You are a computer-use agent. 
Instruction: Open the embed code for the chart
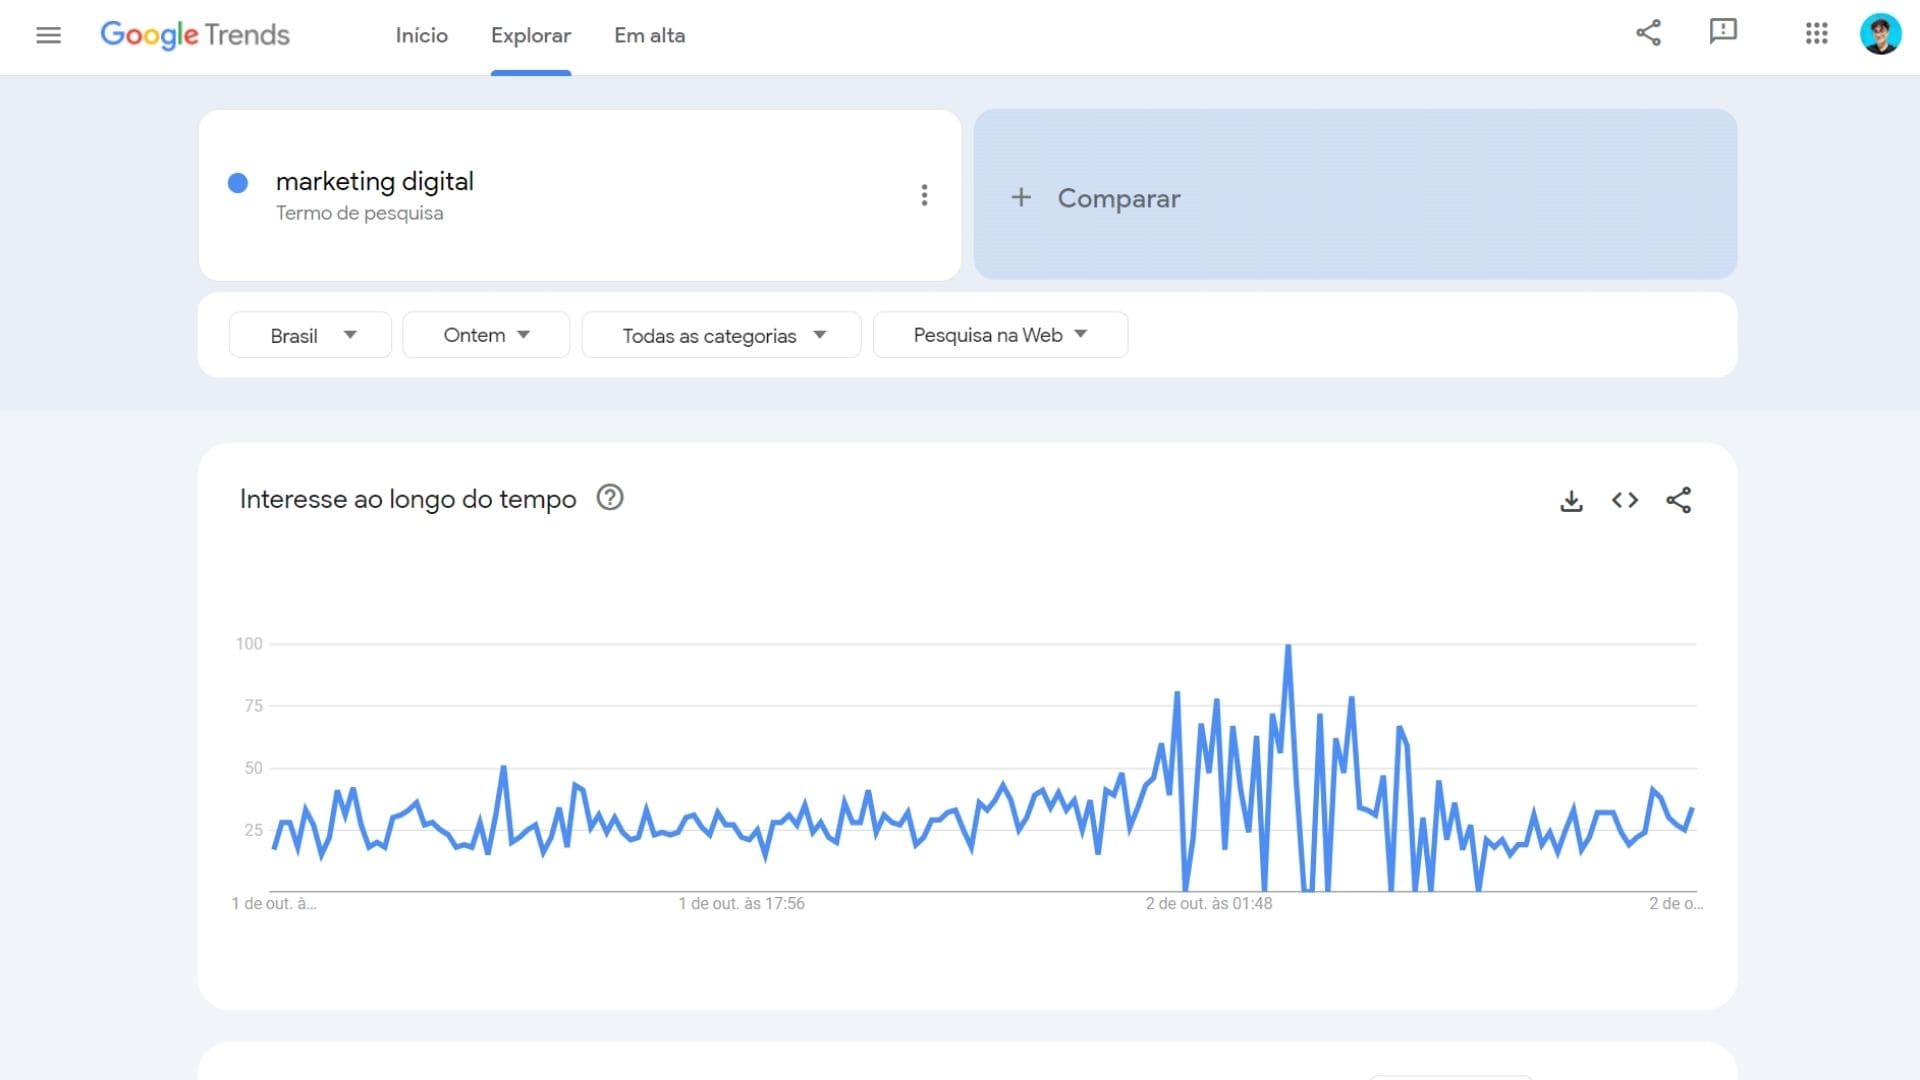click(x=1625, y=500)
